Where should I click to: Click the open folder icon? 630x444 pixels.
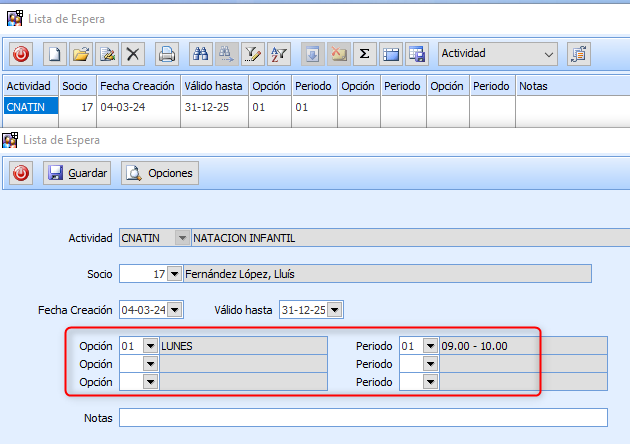coord(82,53)
